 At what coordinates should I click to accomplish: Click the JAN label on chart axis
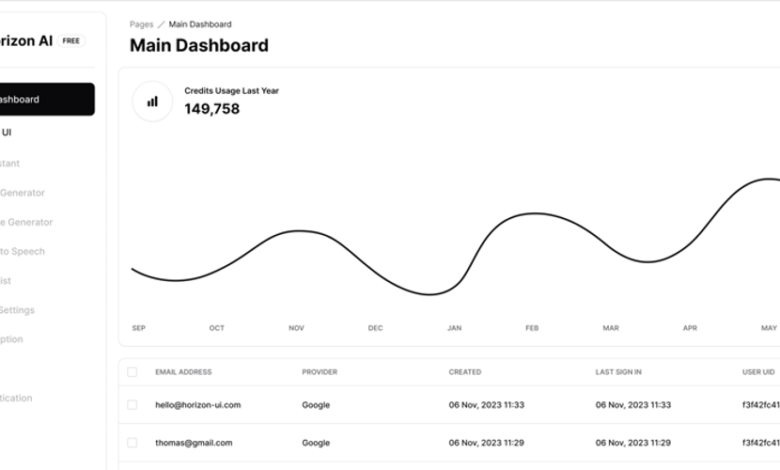(x=454, y=328)
